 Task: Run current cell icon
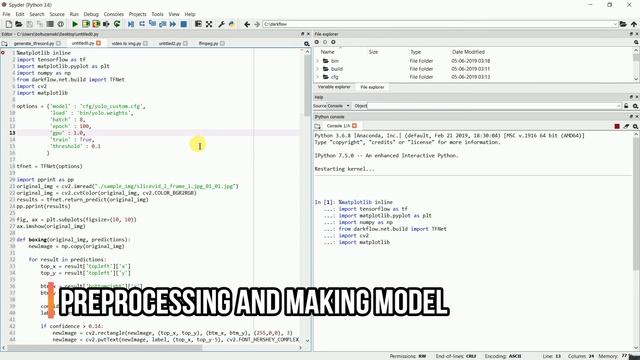pos(86,24)
